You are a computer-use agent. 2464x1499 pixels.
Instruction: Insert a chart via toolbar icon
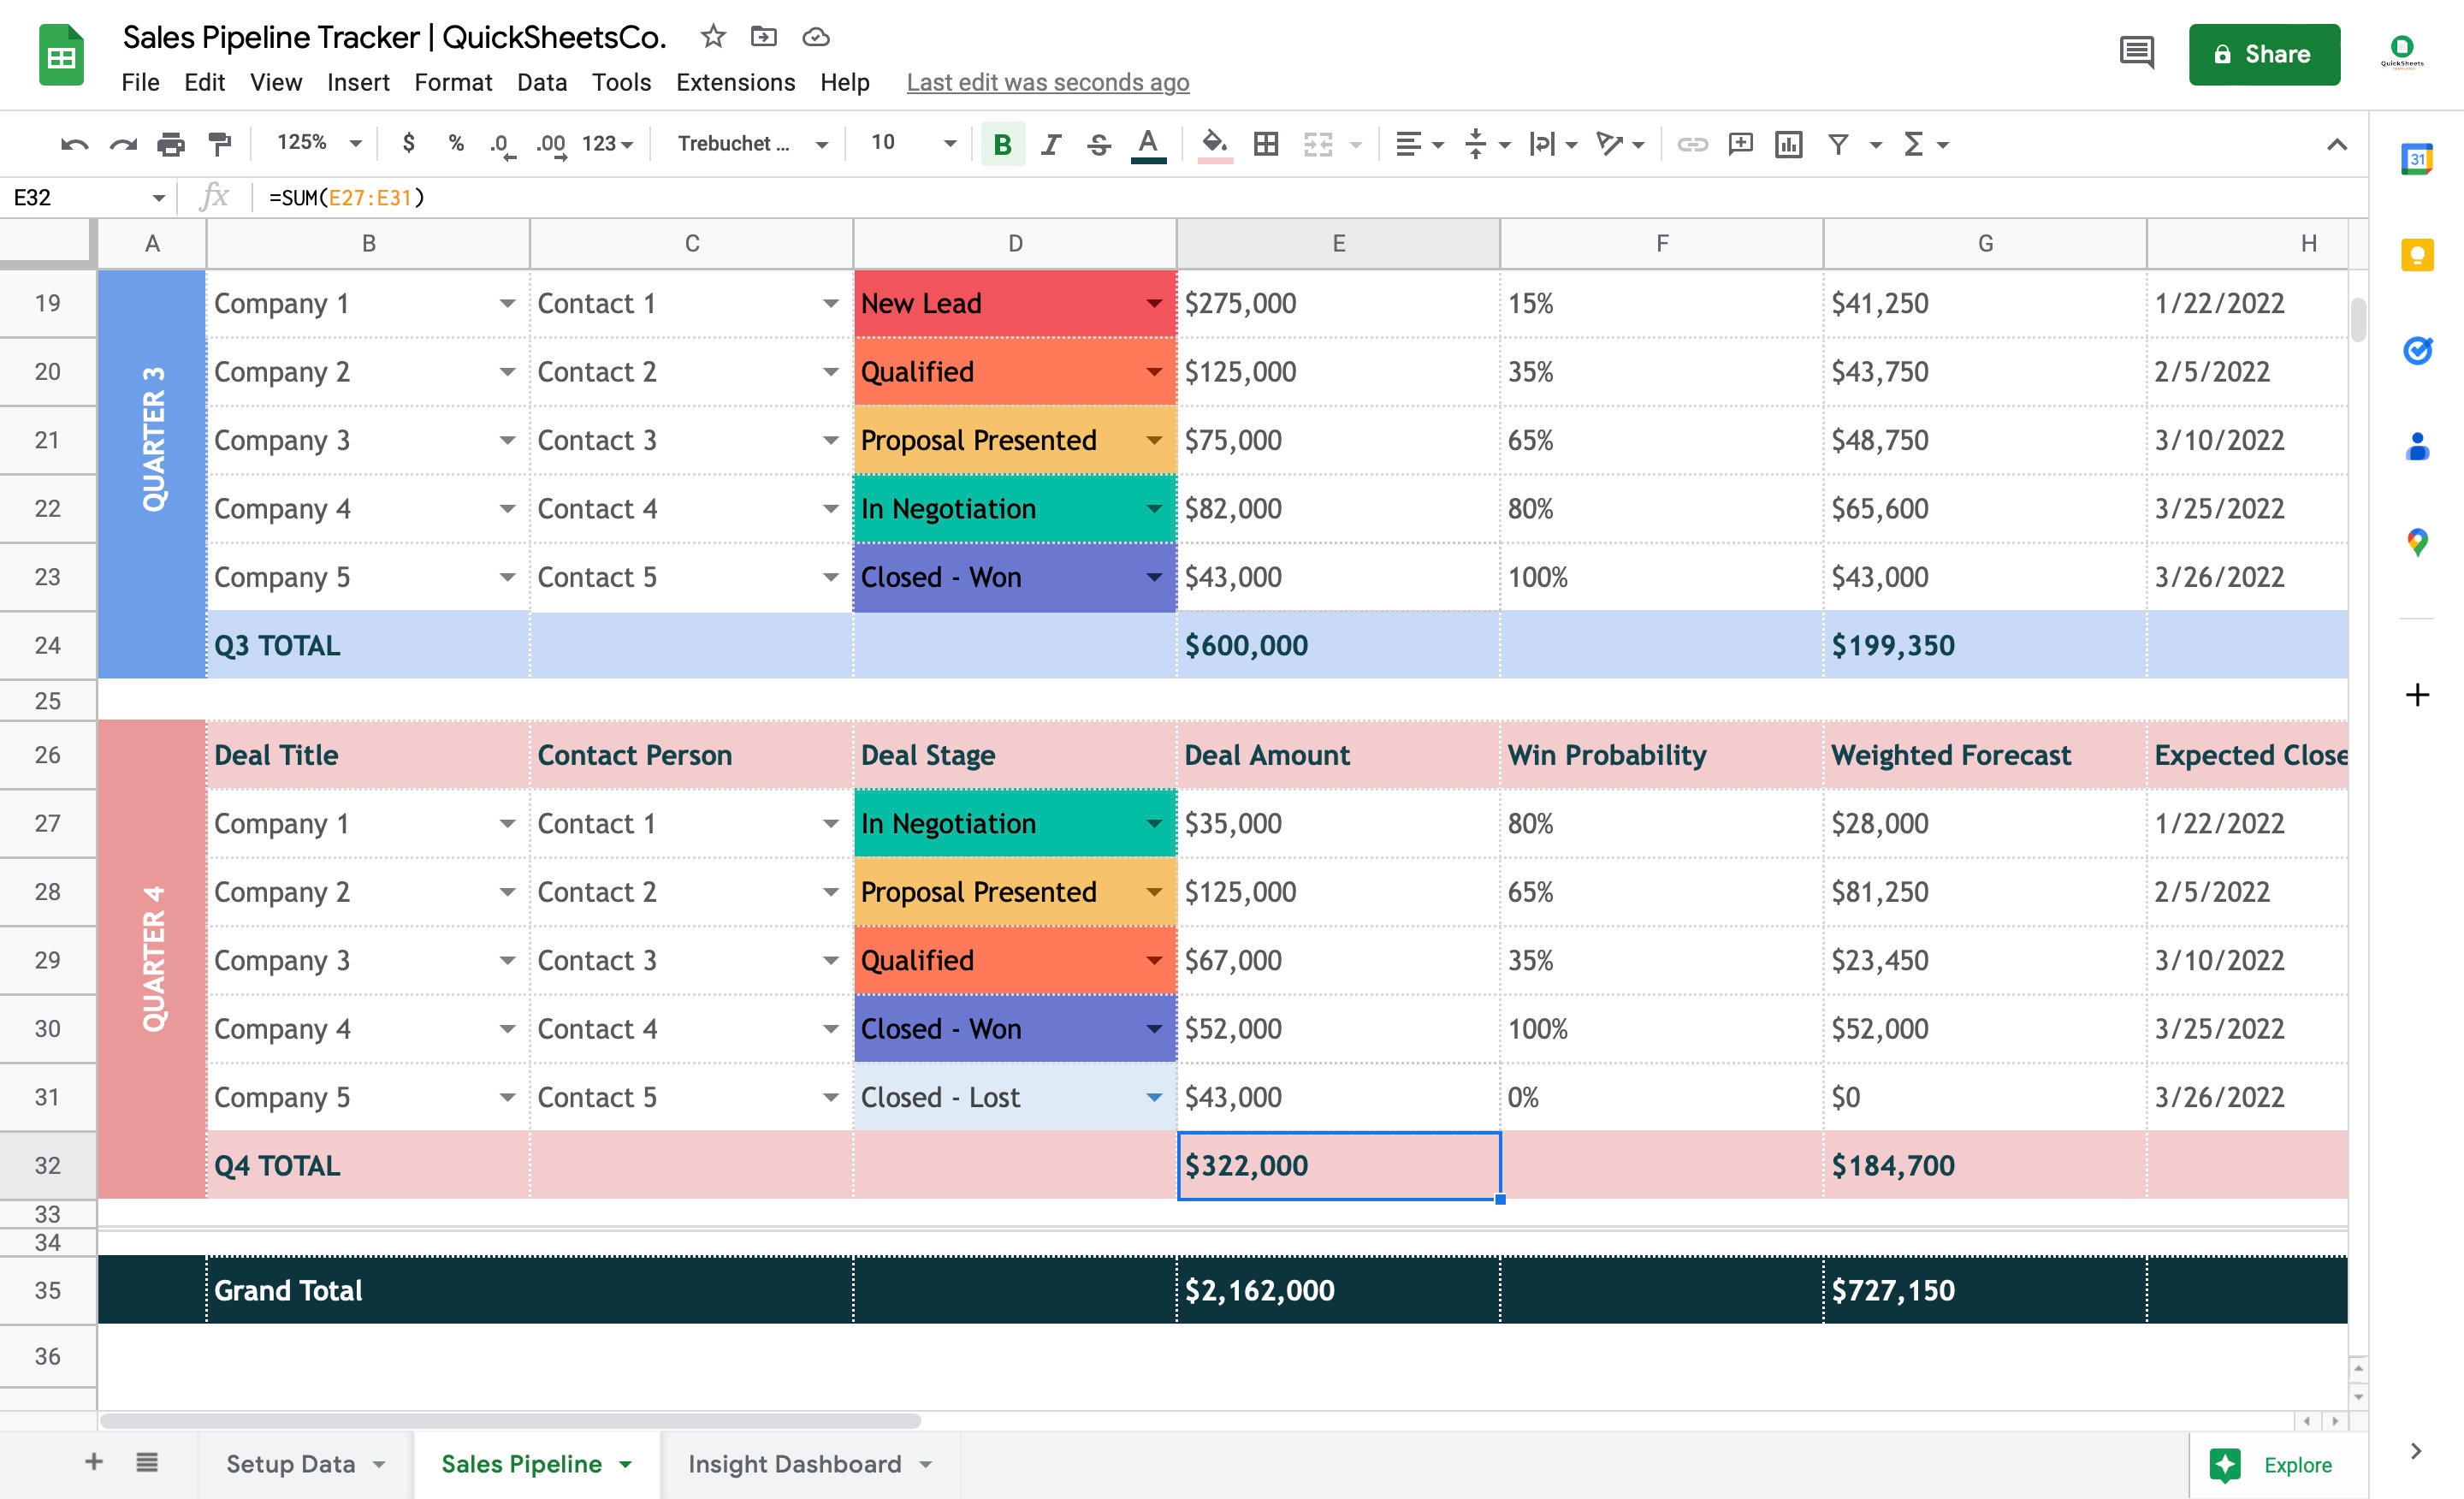tap(1788, 144)
